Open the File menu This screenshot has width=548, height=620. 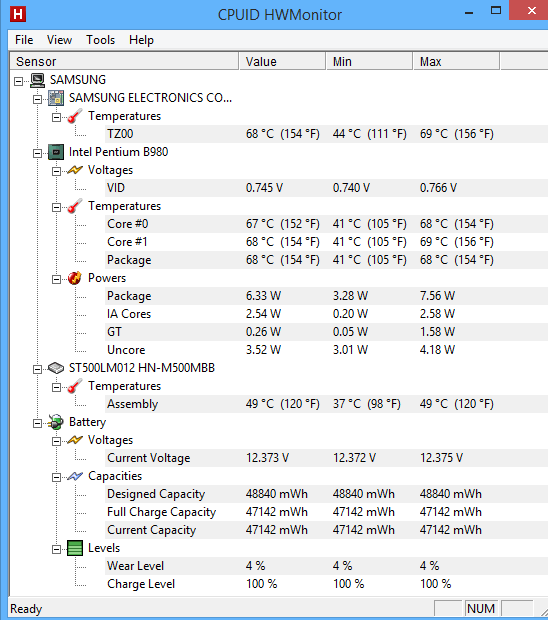tap(24, 40)
